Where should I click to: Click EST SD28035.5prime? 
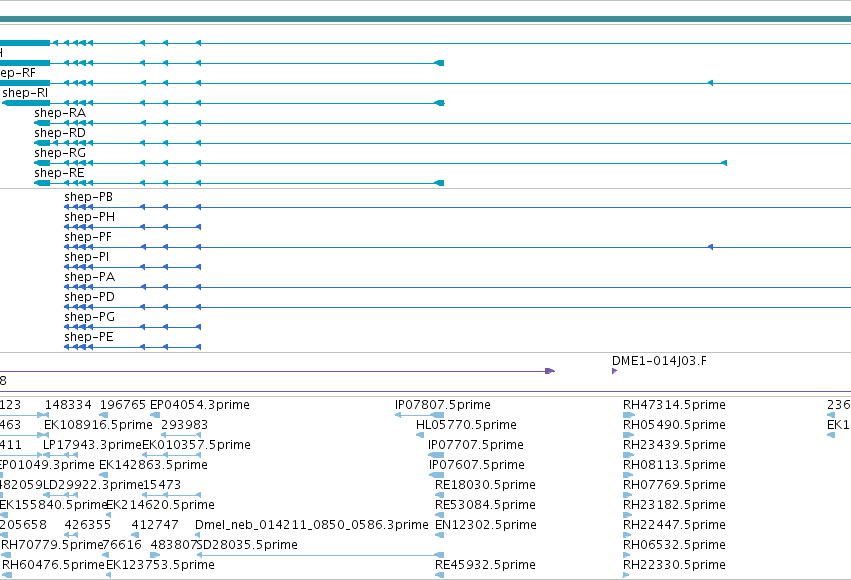click(x=247, y=545)
